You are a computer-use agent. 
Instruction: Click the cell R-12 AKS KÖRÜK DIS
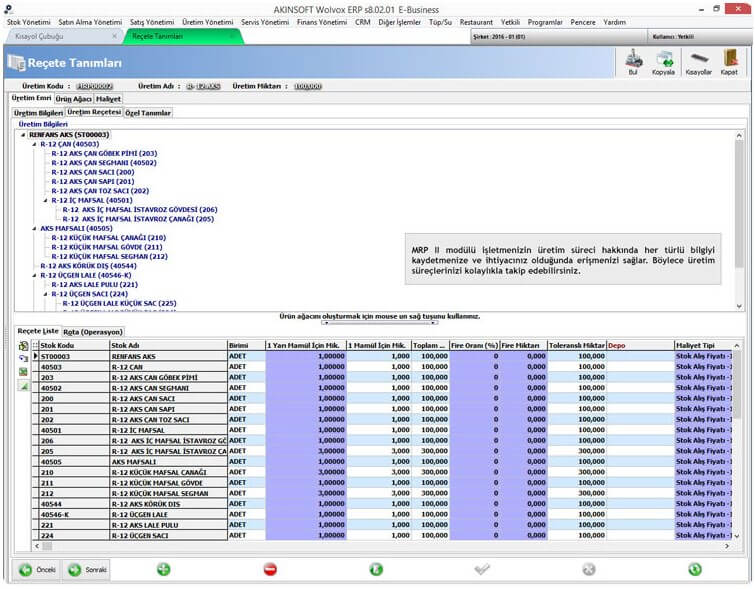(168, 504)
